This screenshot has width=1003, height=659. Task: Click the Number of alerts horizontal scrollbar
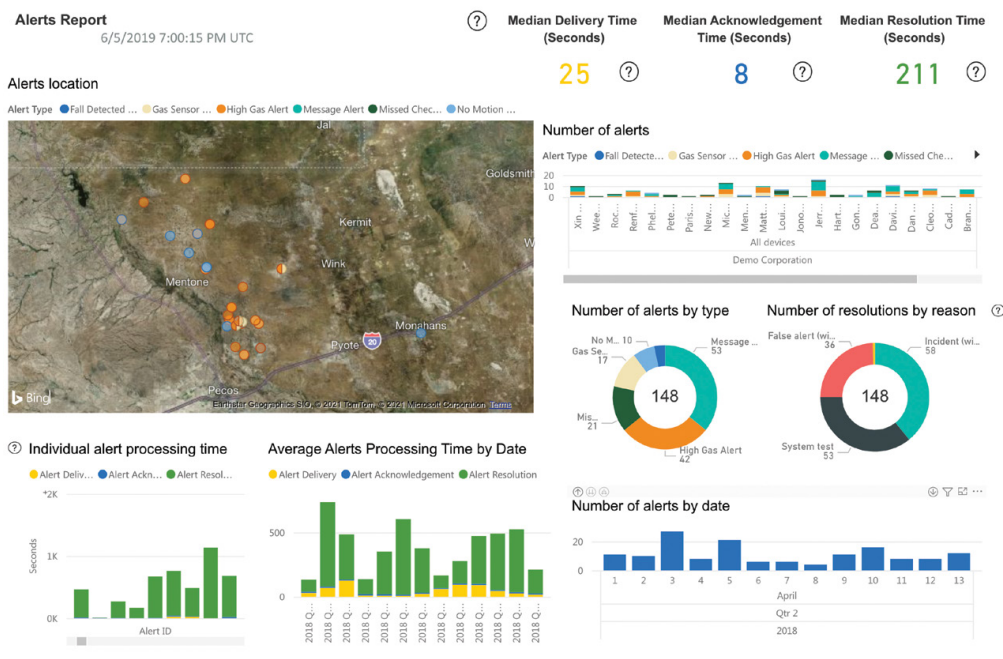point(740,279)
